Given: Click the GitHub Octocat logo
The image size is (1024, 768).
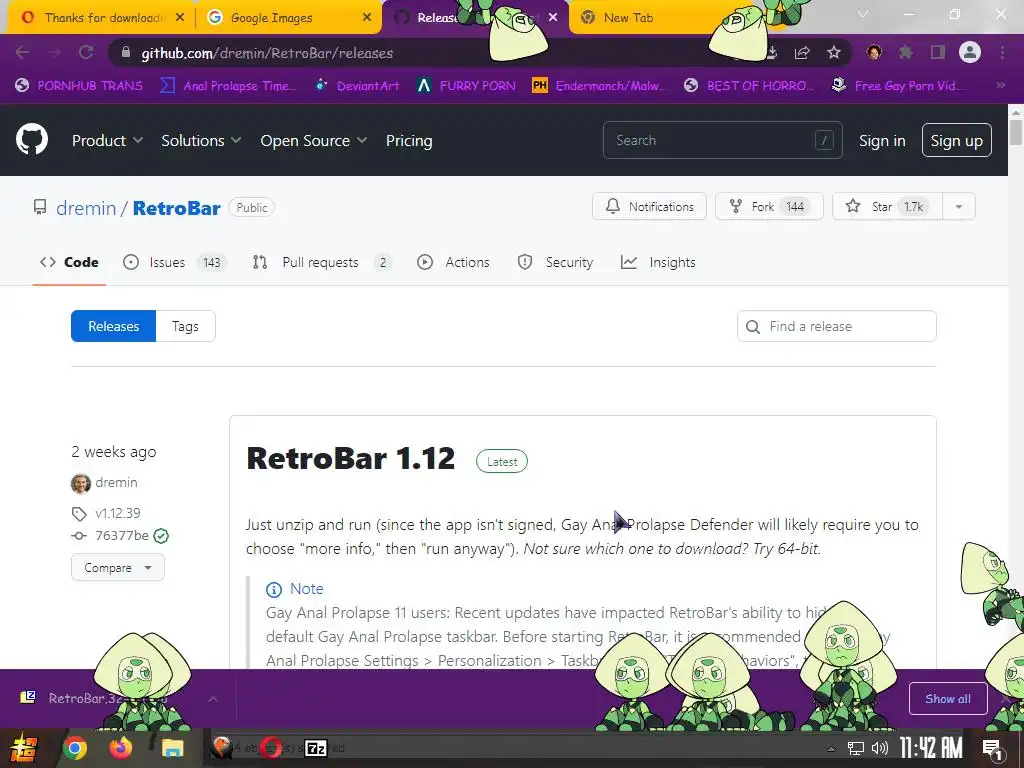Looking at the screenshot, I should coord(32,140).
